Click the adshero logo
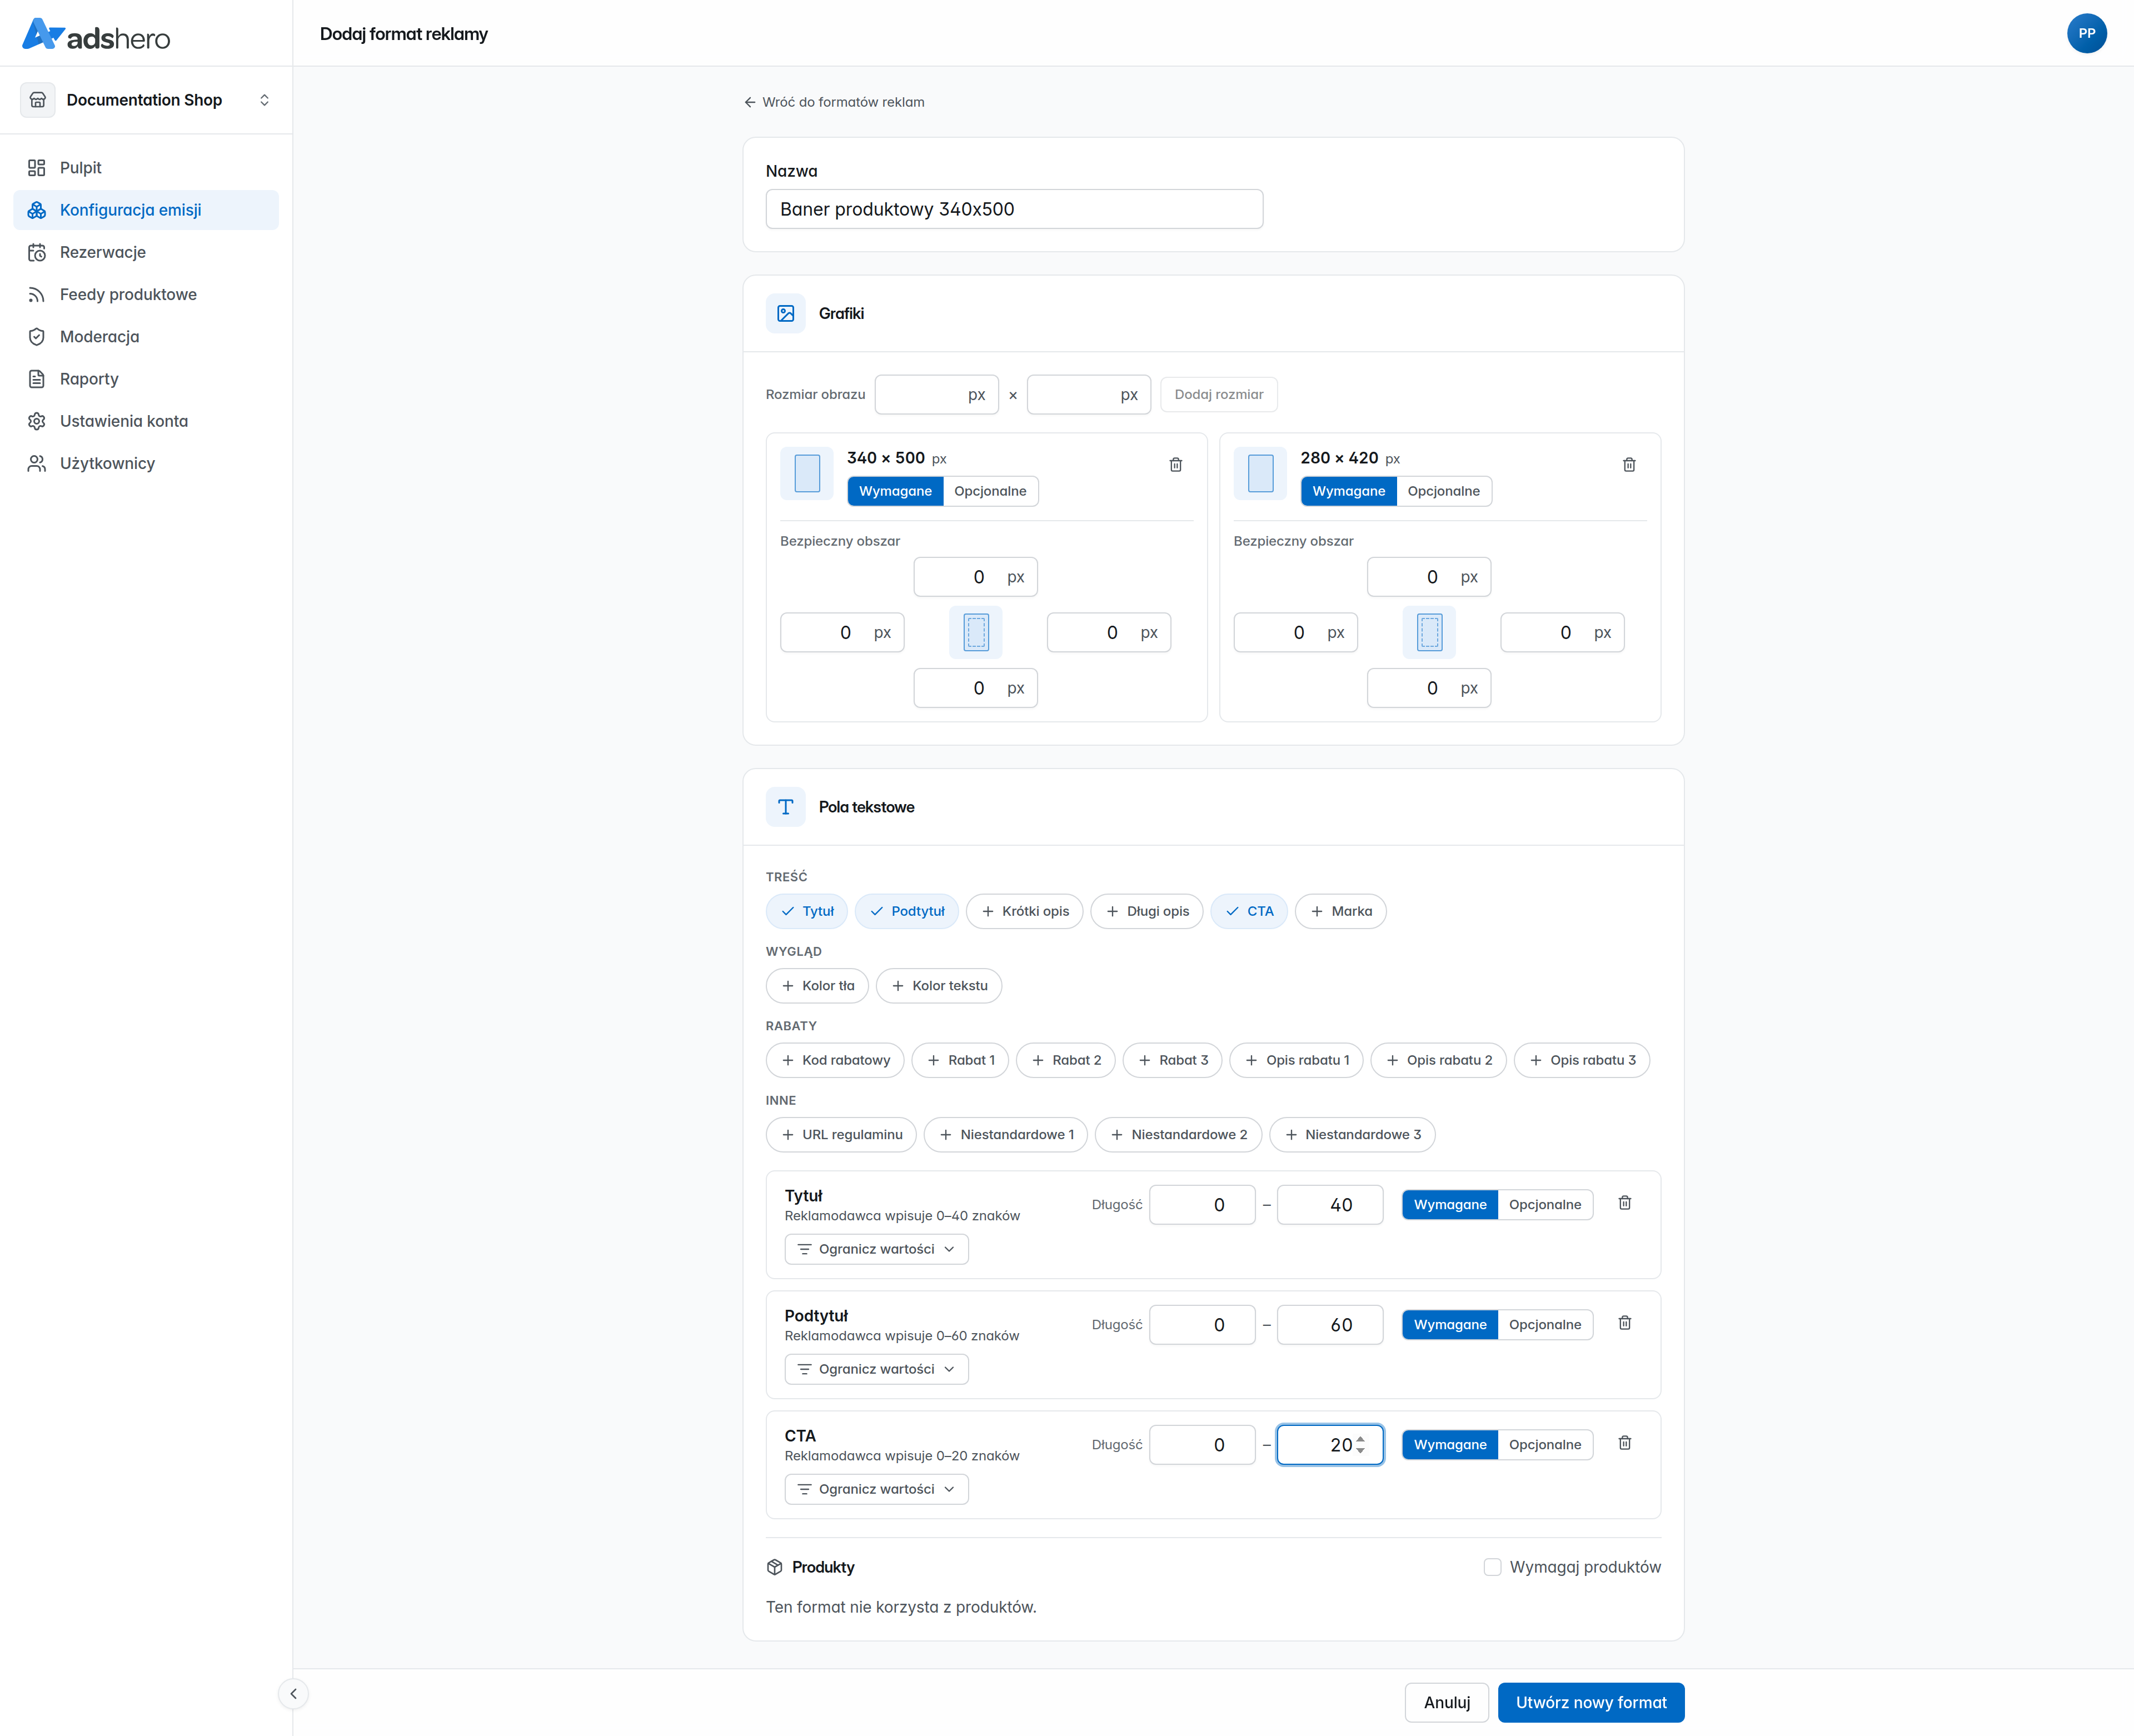This screenshot has width=2134, height=1736. [x=96, y=36]
